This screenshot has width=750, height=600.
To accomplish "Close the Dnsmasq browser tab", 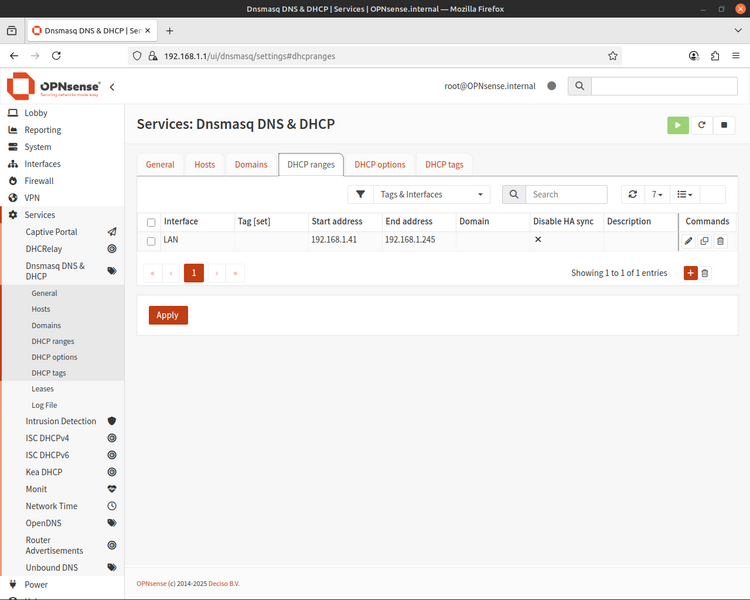I will pyautogui.click(x=147, y=31).
